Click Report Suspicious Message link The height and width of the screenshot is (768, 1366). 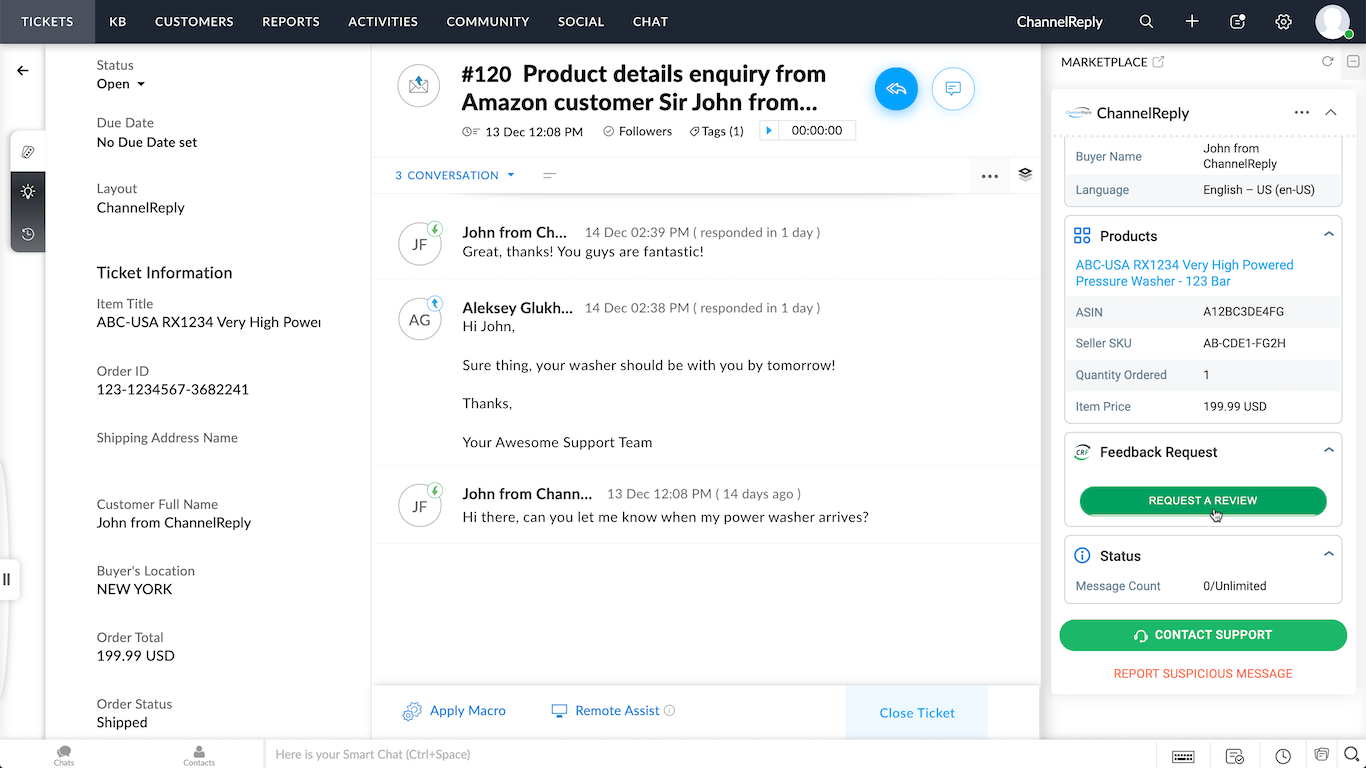pos(1203,674)
